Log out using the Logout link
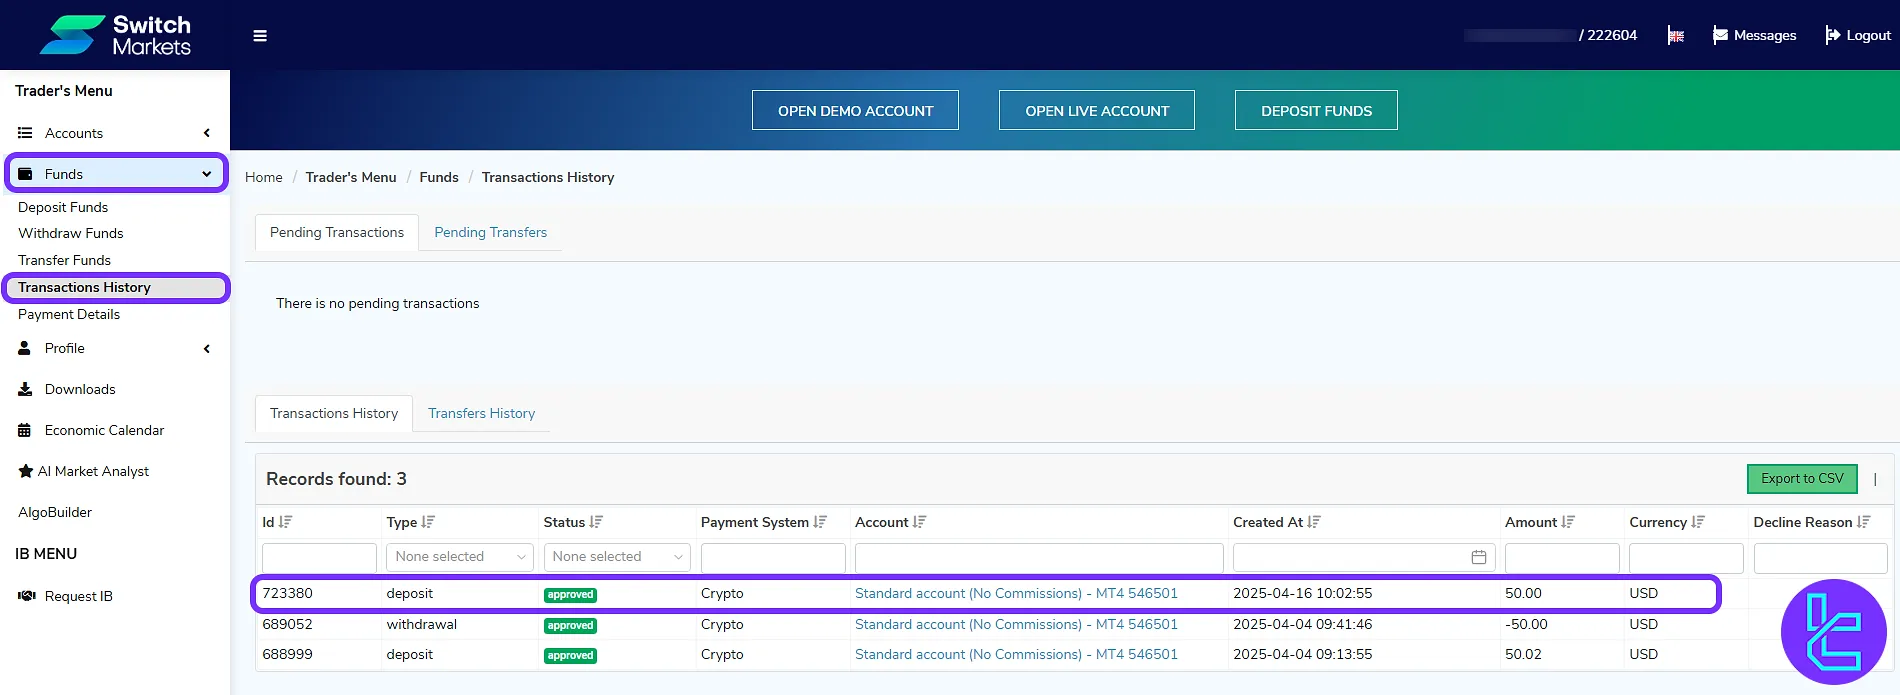The image size is (1900, 695). pyautogui.click(x=1858, y=35)
